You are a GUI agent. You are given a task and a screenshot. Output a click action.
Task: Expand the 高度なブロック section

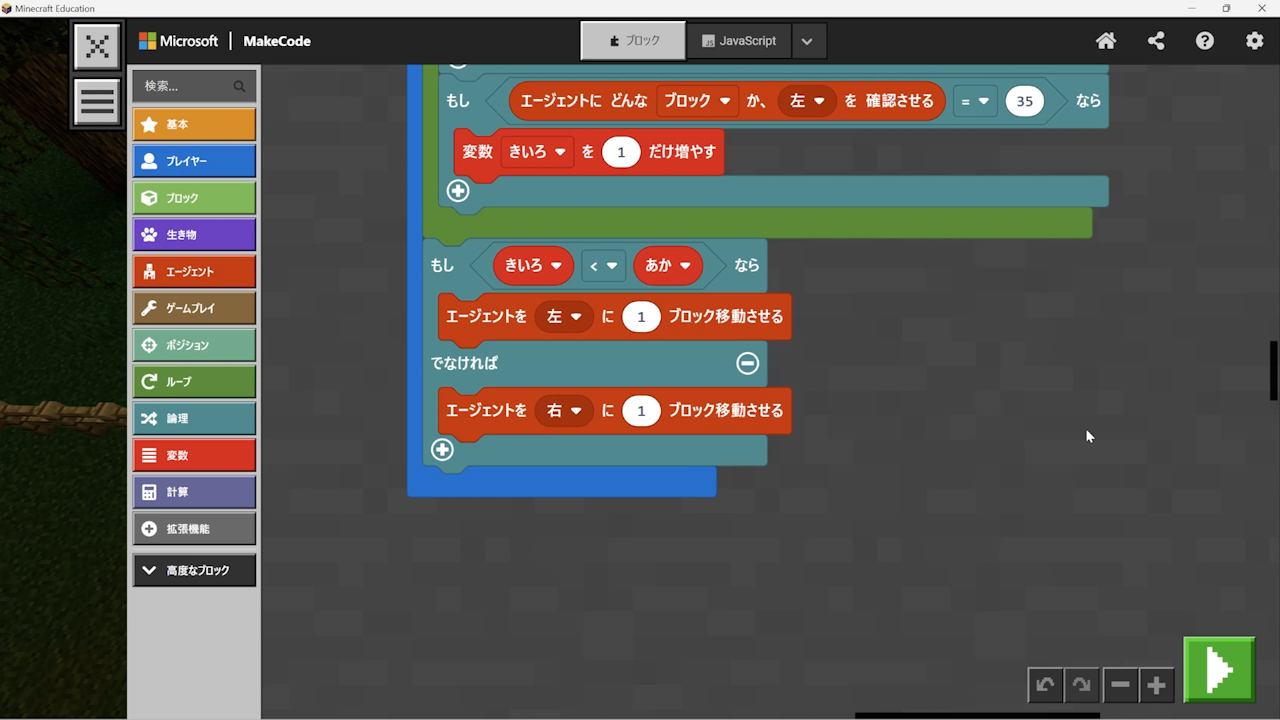click(194, 570)
